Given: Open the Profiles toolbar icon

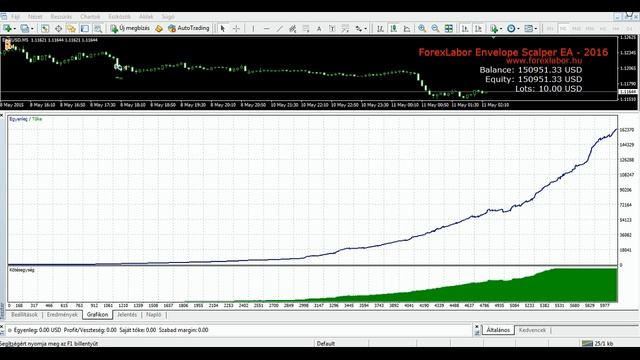Looking at the screenshot, I should tap(24, 28).
